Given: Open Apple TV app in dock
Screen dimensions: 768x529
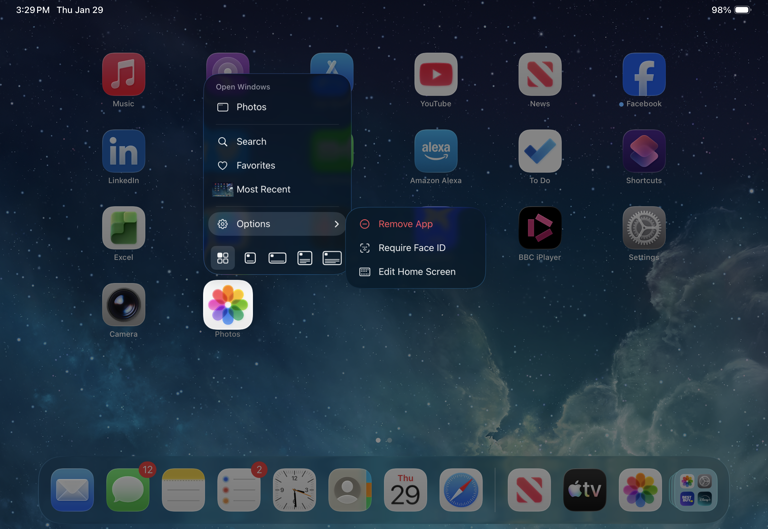Looking at the screenshot, I should click(x=585, y=490).
